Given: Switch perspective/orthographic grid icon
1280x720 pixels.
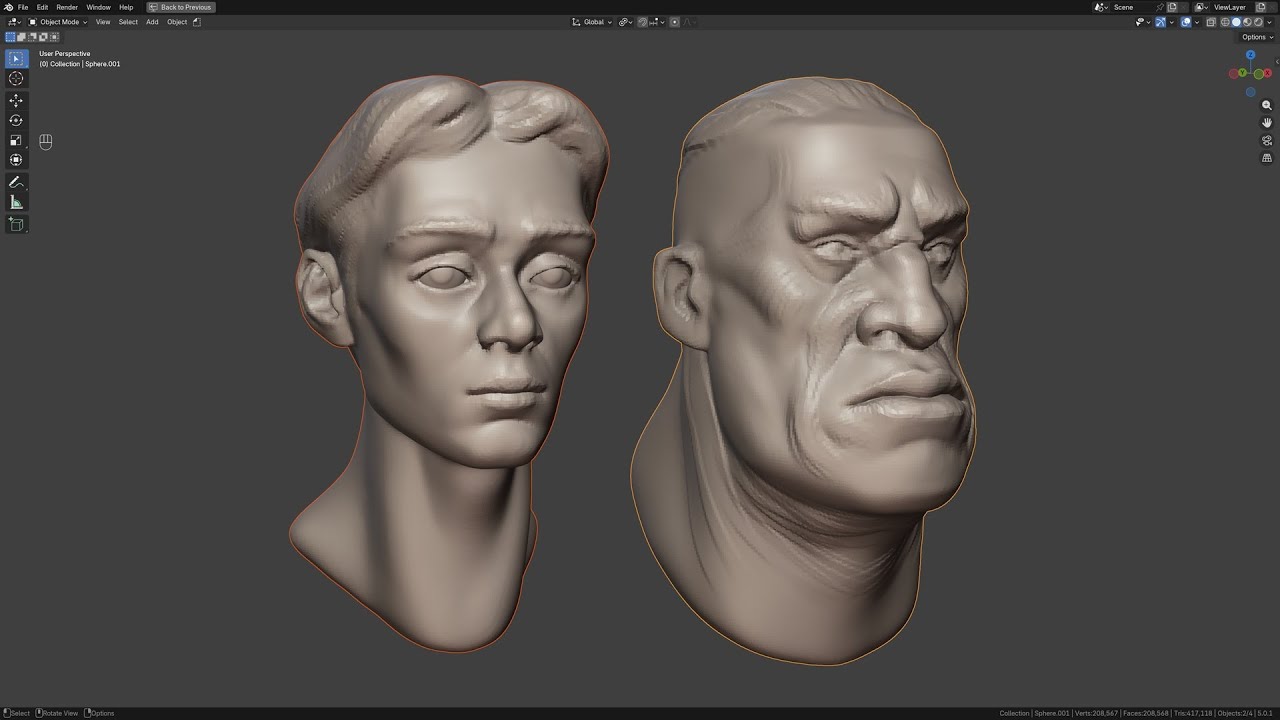Looking at the screenshot, I should pyautogui.click(x=1267, y=158).
